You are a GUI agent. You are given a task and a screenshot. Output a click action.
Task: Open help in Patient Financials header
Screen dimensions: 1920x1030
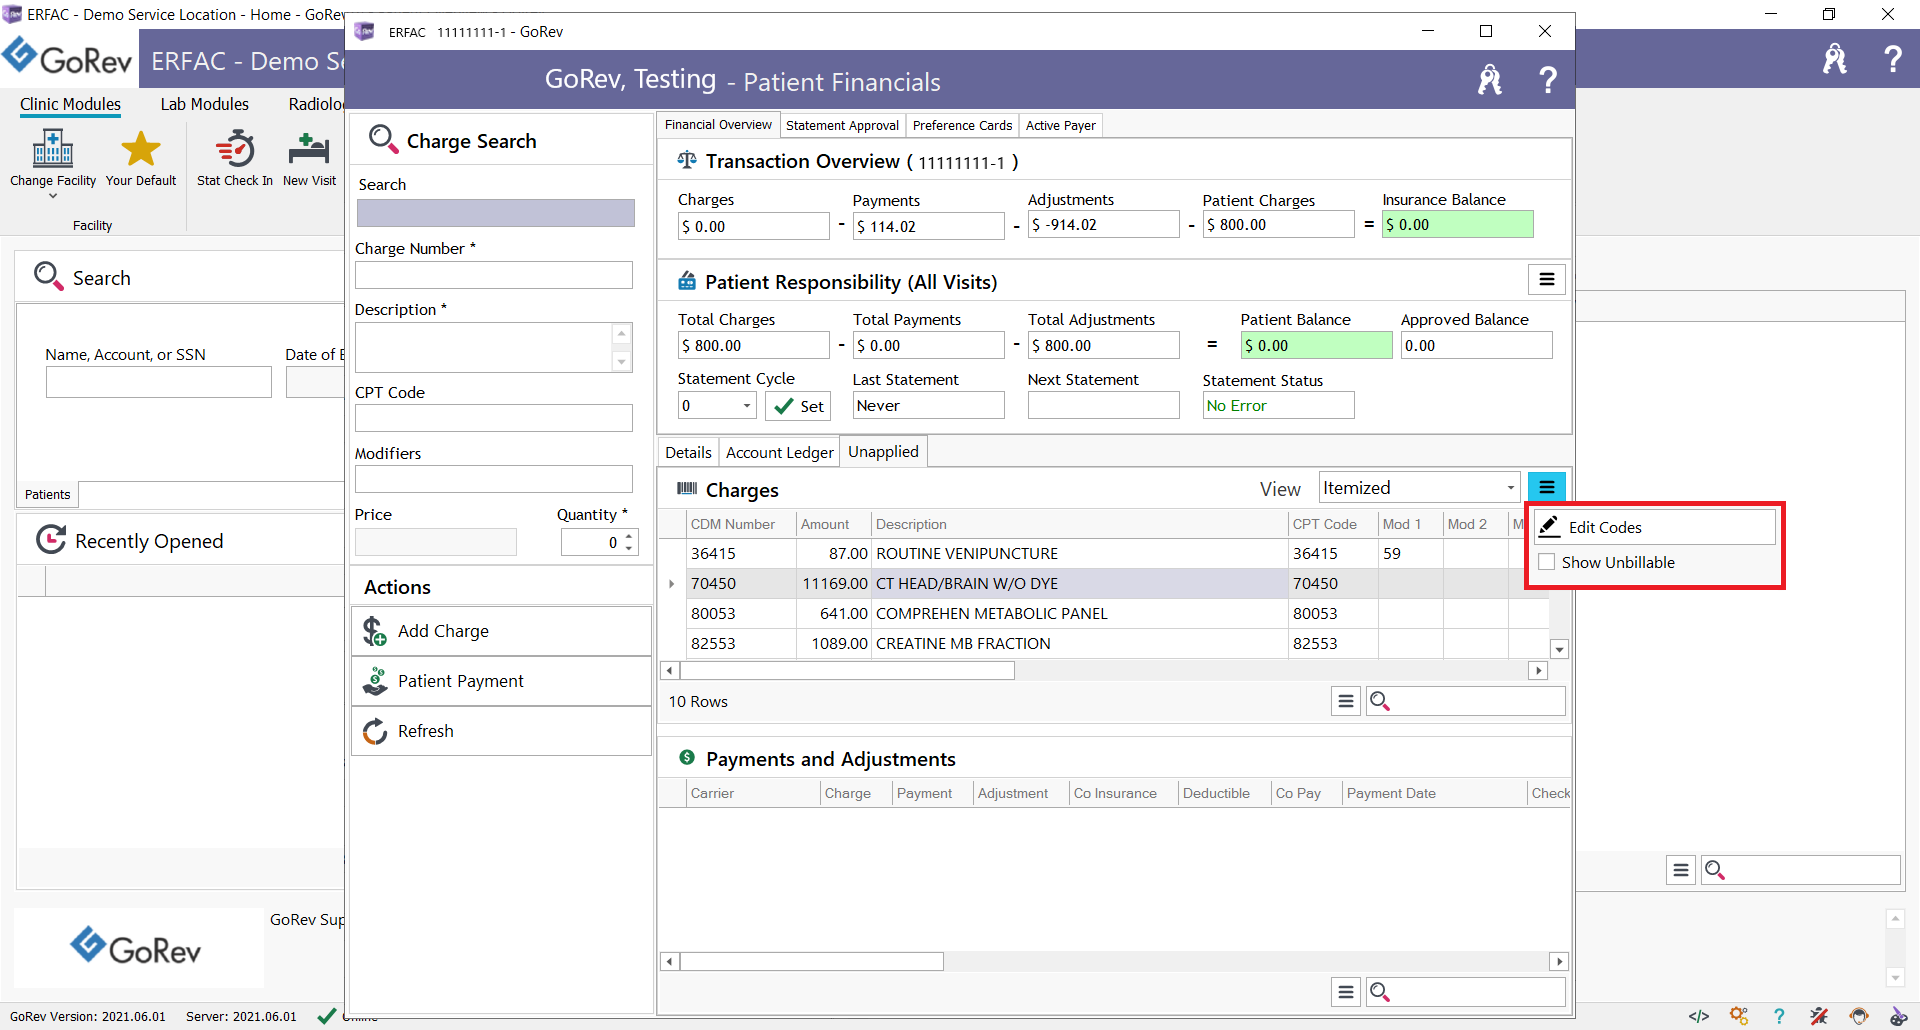point(1548,80)
